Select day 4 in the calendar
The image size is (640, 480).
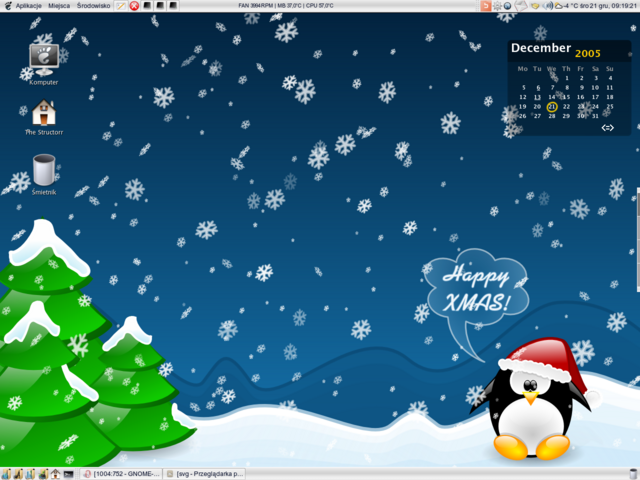[x=610, y=78]
